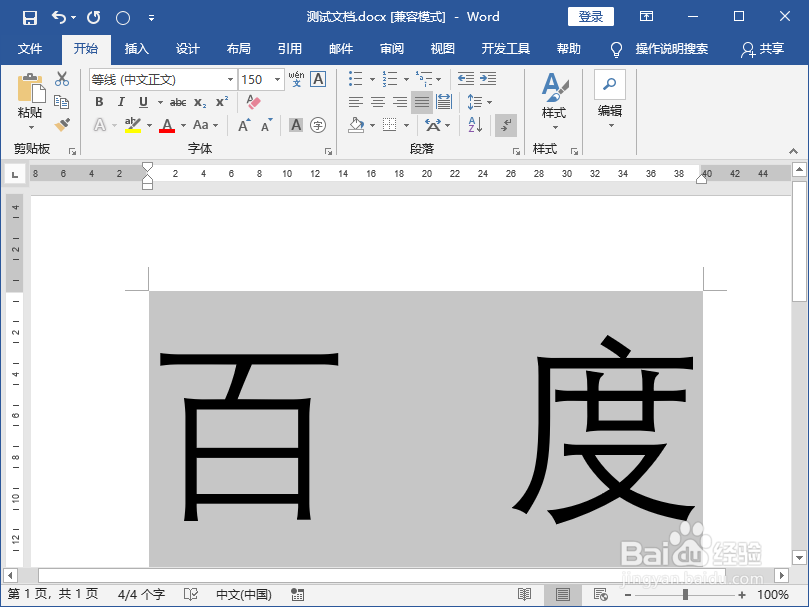The width and height of the screenshot is (809, 607).
Task: Expand font color dropdown arrow
Action: tap(183, 125)
